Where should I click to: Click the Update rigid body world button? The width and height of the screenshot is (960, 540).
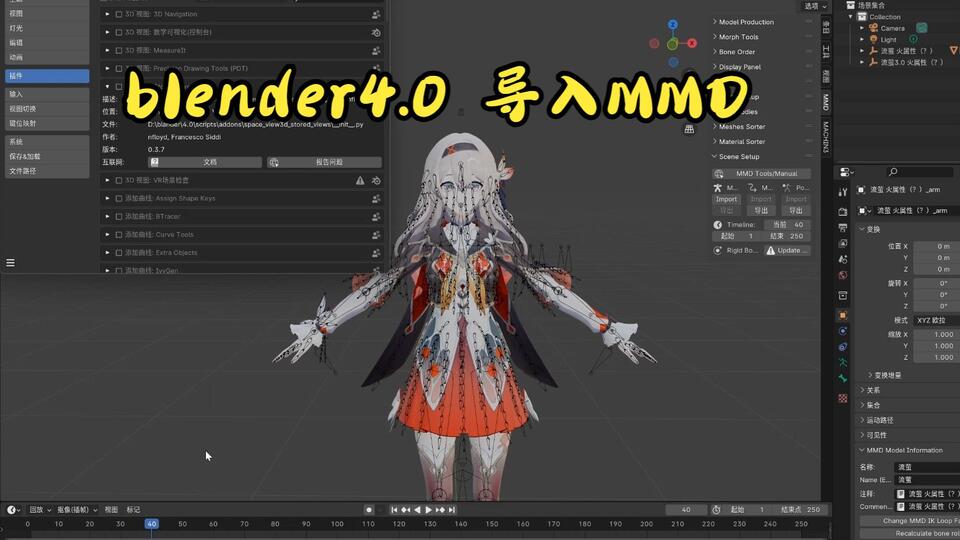(787, 250)
